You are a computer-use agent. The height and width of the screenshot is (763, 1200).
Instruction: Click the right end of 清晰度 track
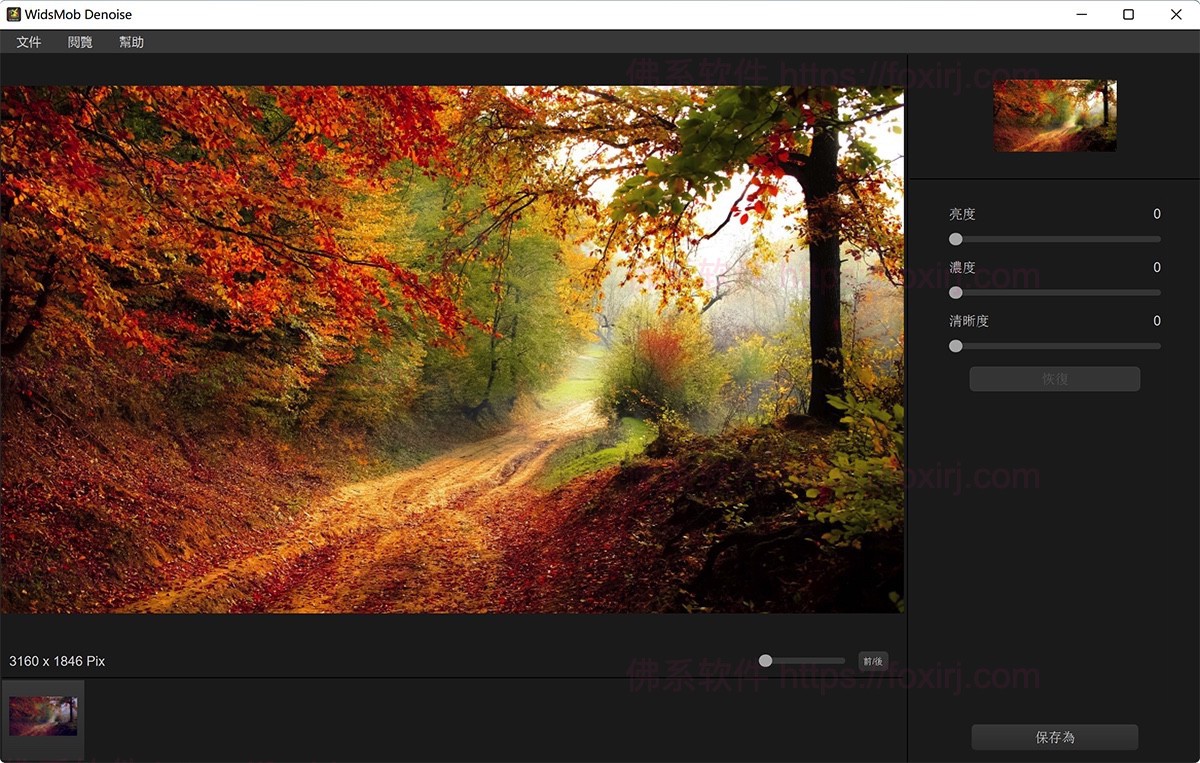1157,346
